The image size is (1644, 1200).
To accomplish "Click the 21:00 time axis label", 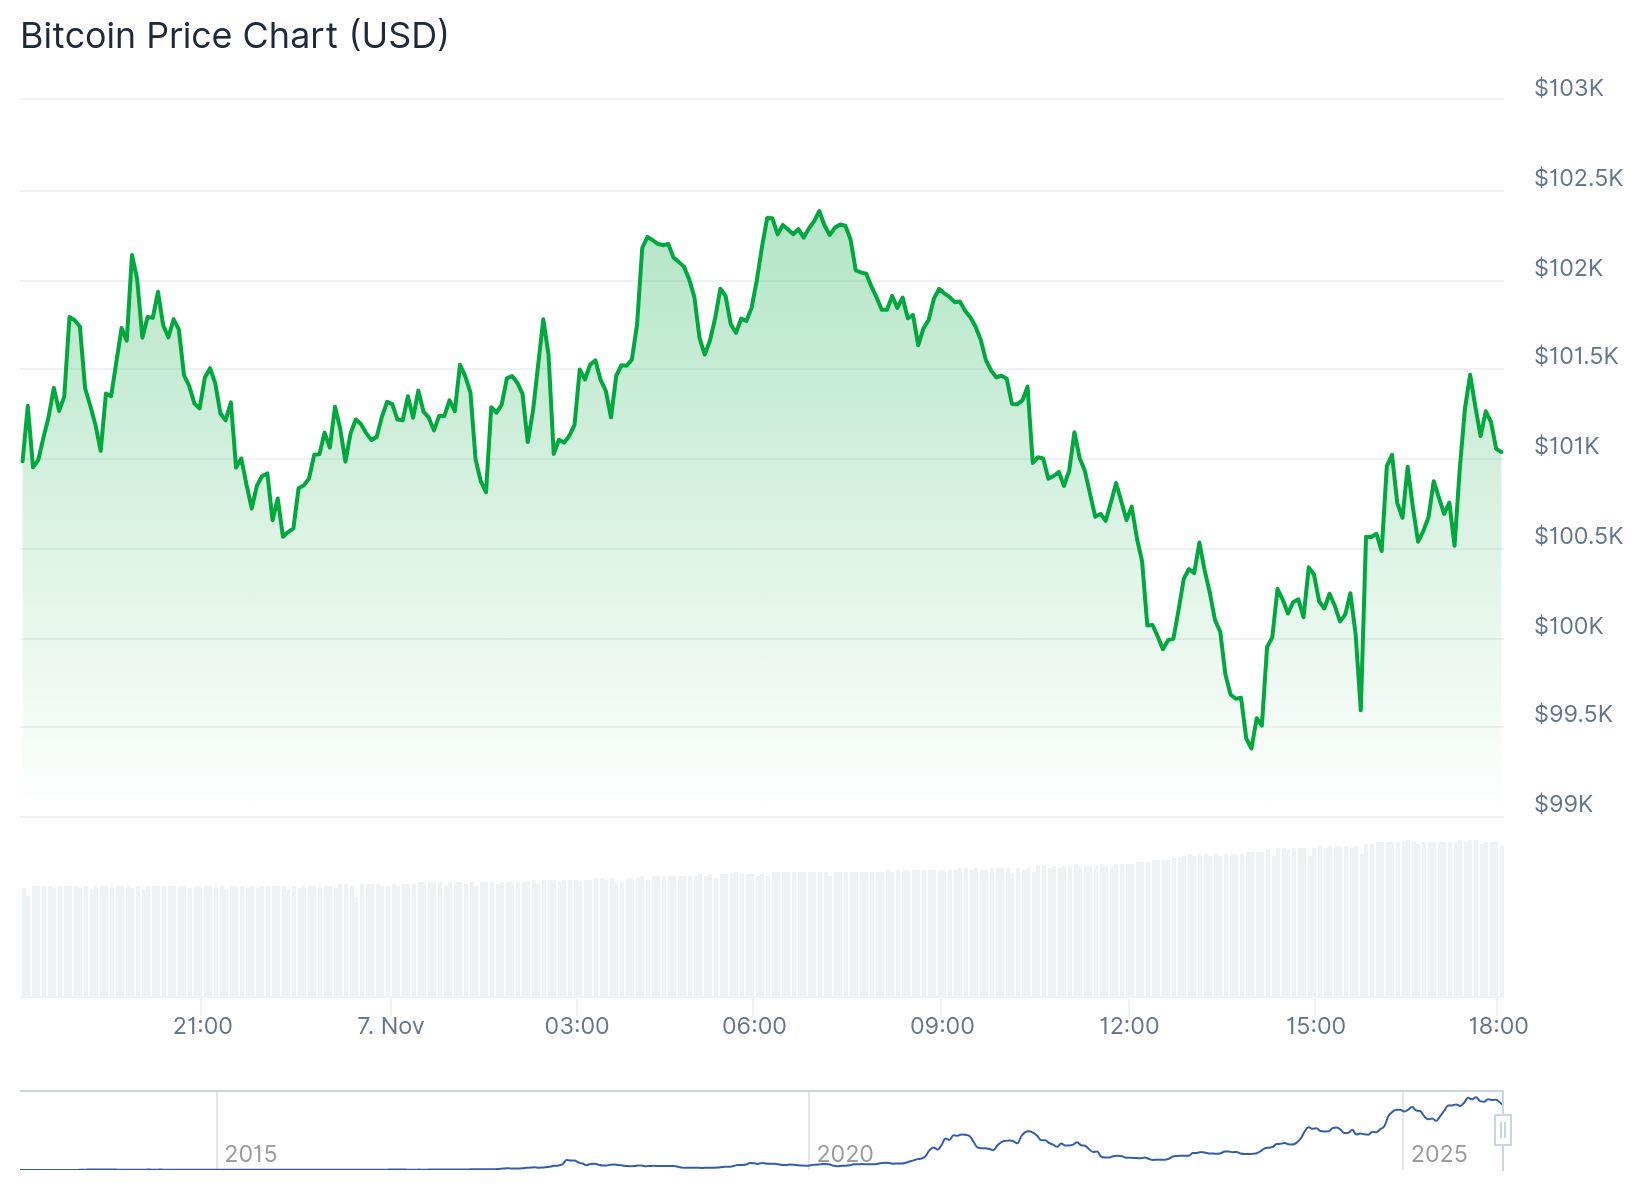I will coord(202,1026).
